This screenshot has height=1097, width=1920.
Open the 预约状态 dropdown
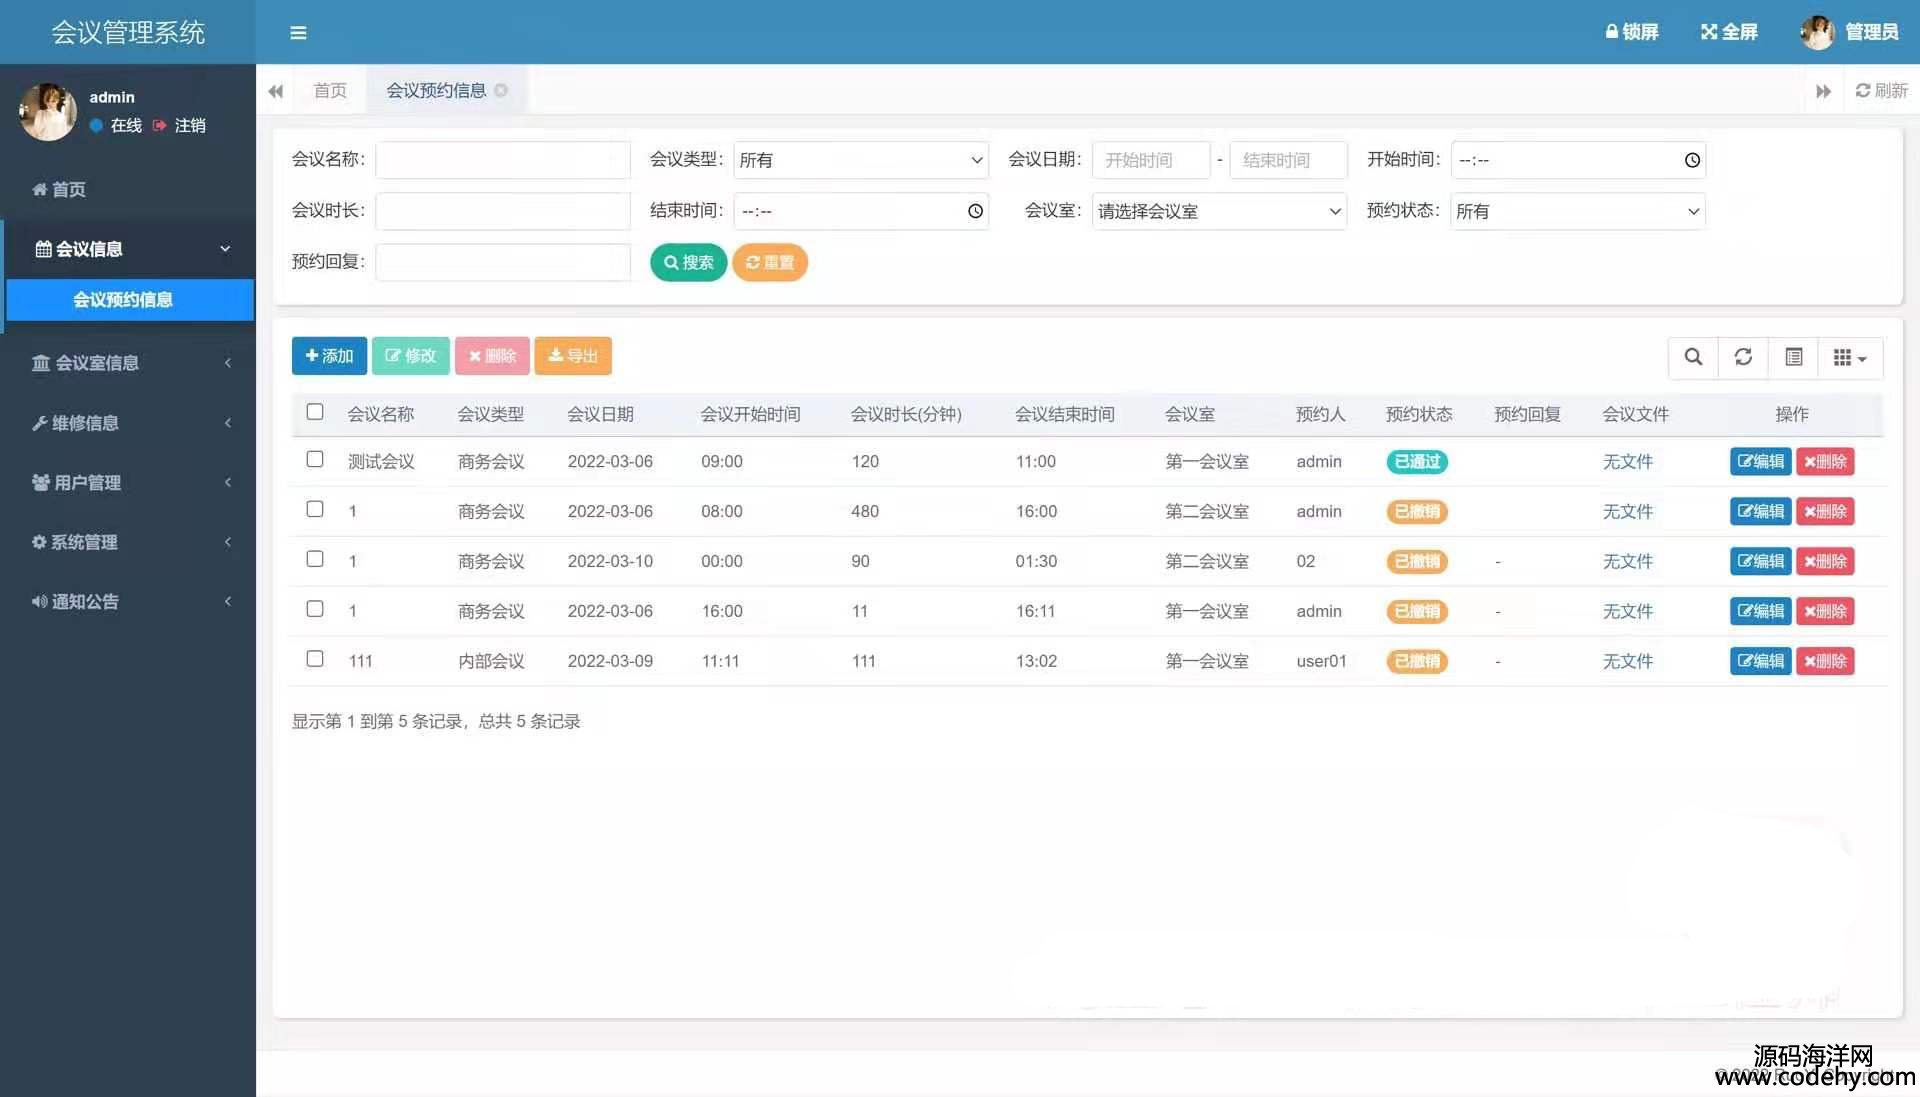(1578, 211)
